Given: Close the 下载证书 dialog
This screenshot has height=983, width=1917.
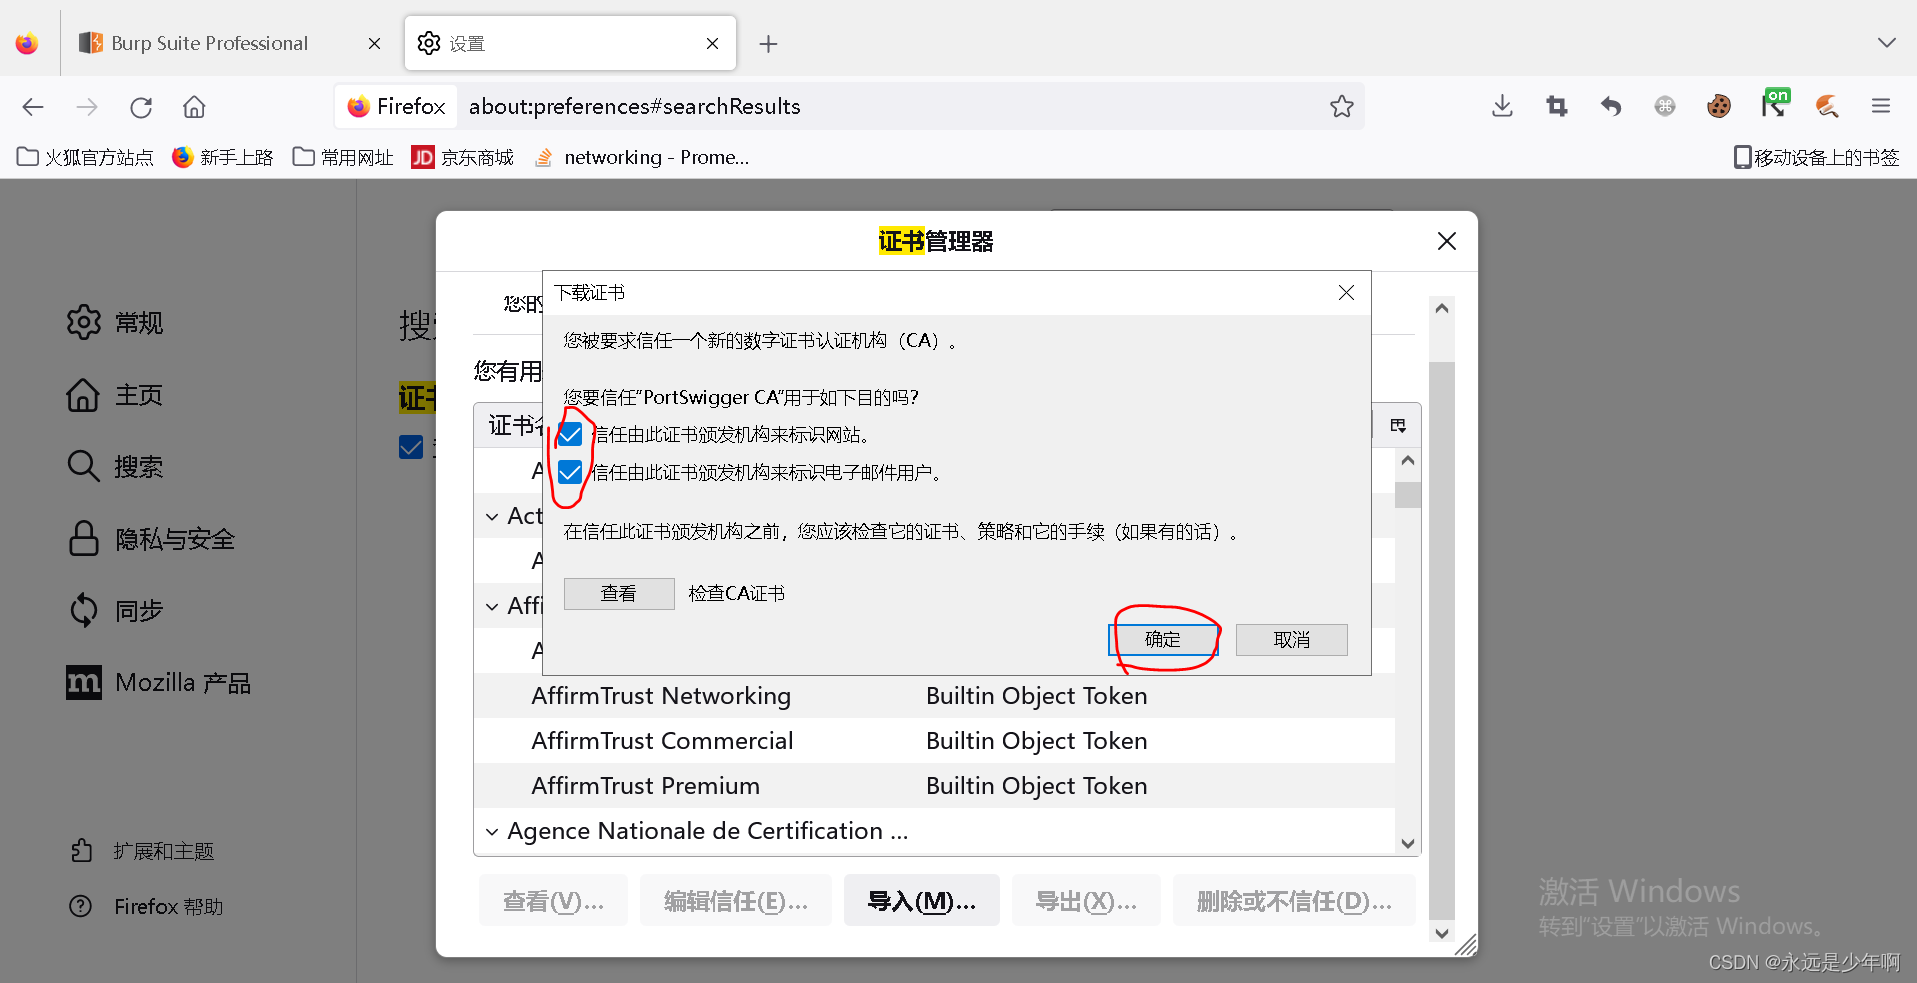Looking at the screenshot, I should [x=1346, y=292].
